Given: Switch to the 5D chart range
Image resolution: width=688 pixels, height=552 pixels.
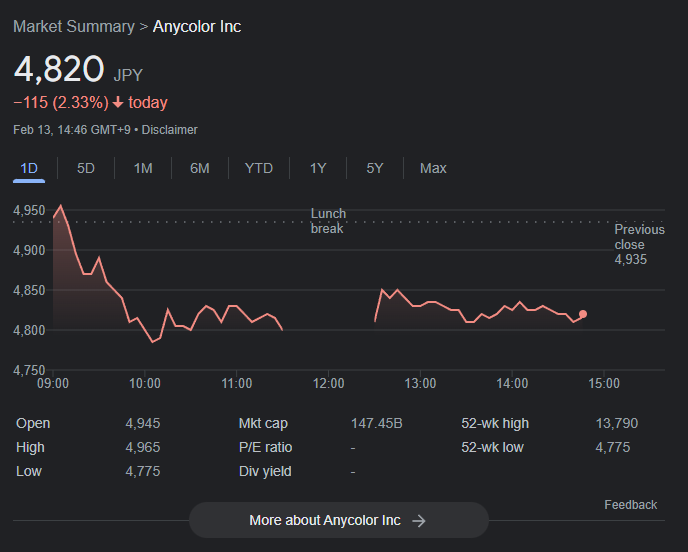Looking at the screenshot, I should 86,168.
